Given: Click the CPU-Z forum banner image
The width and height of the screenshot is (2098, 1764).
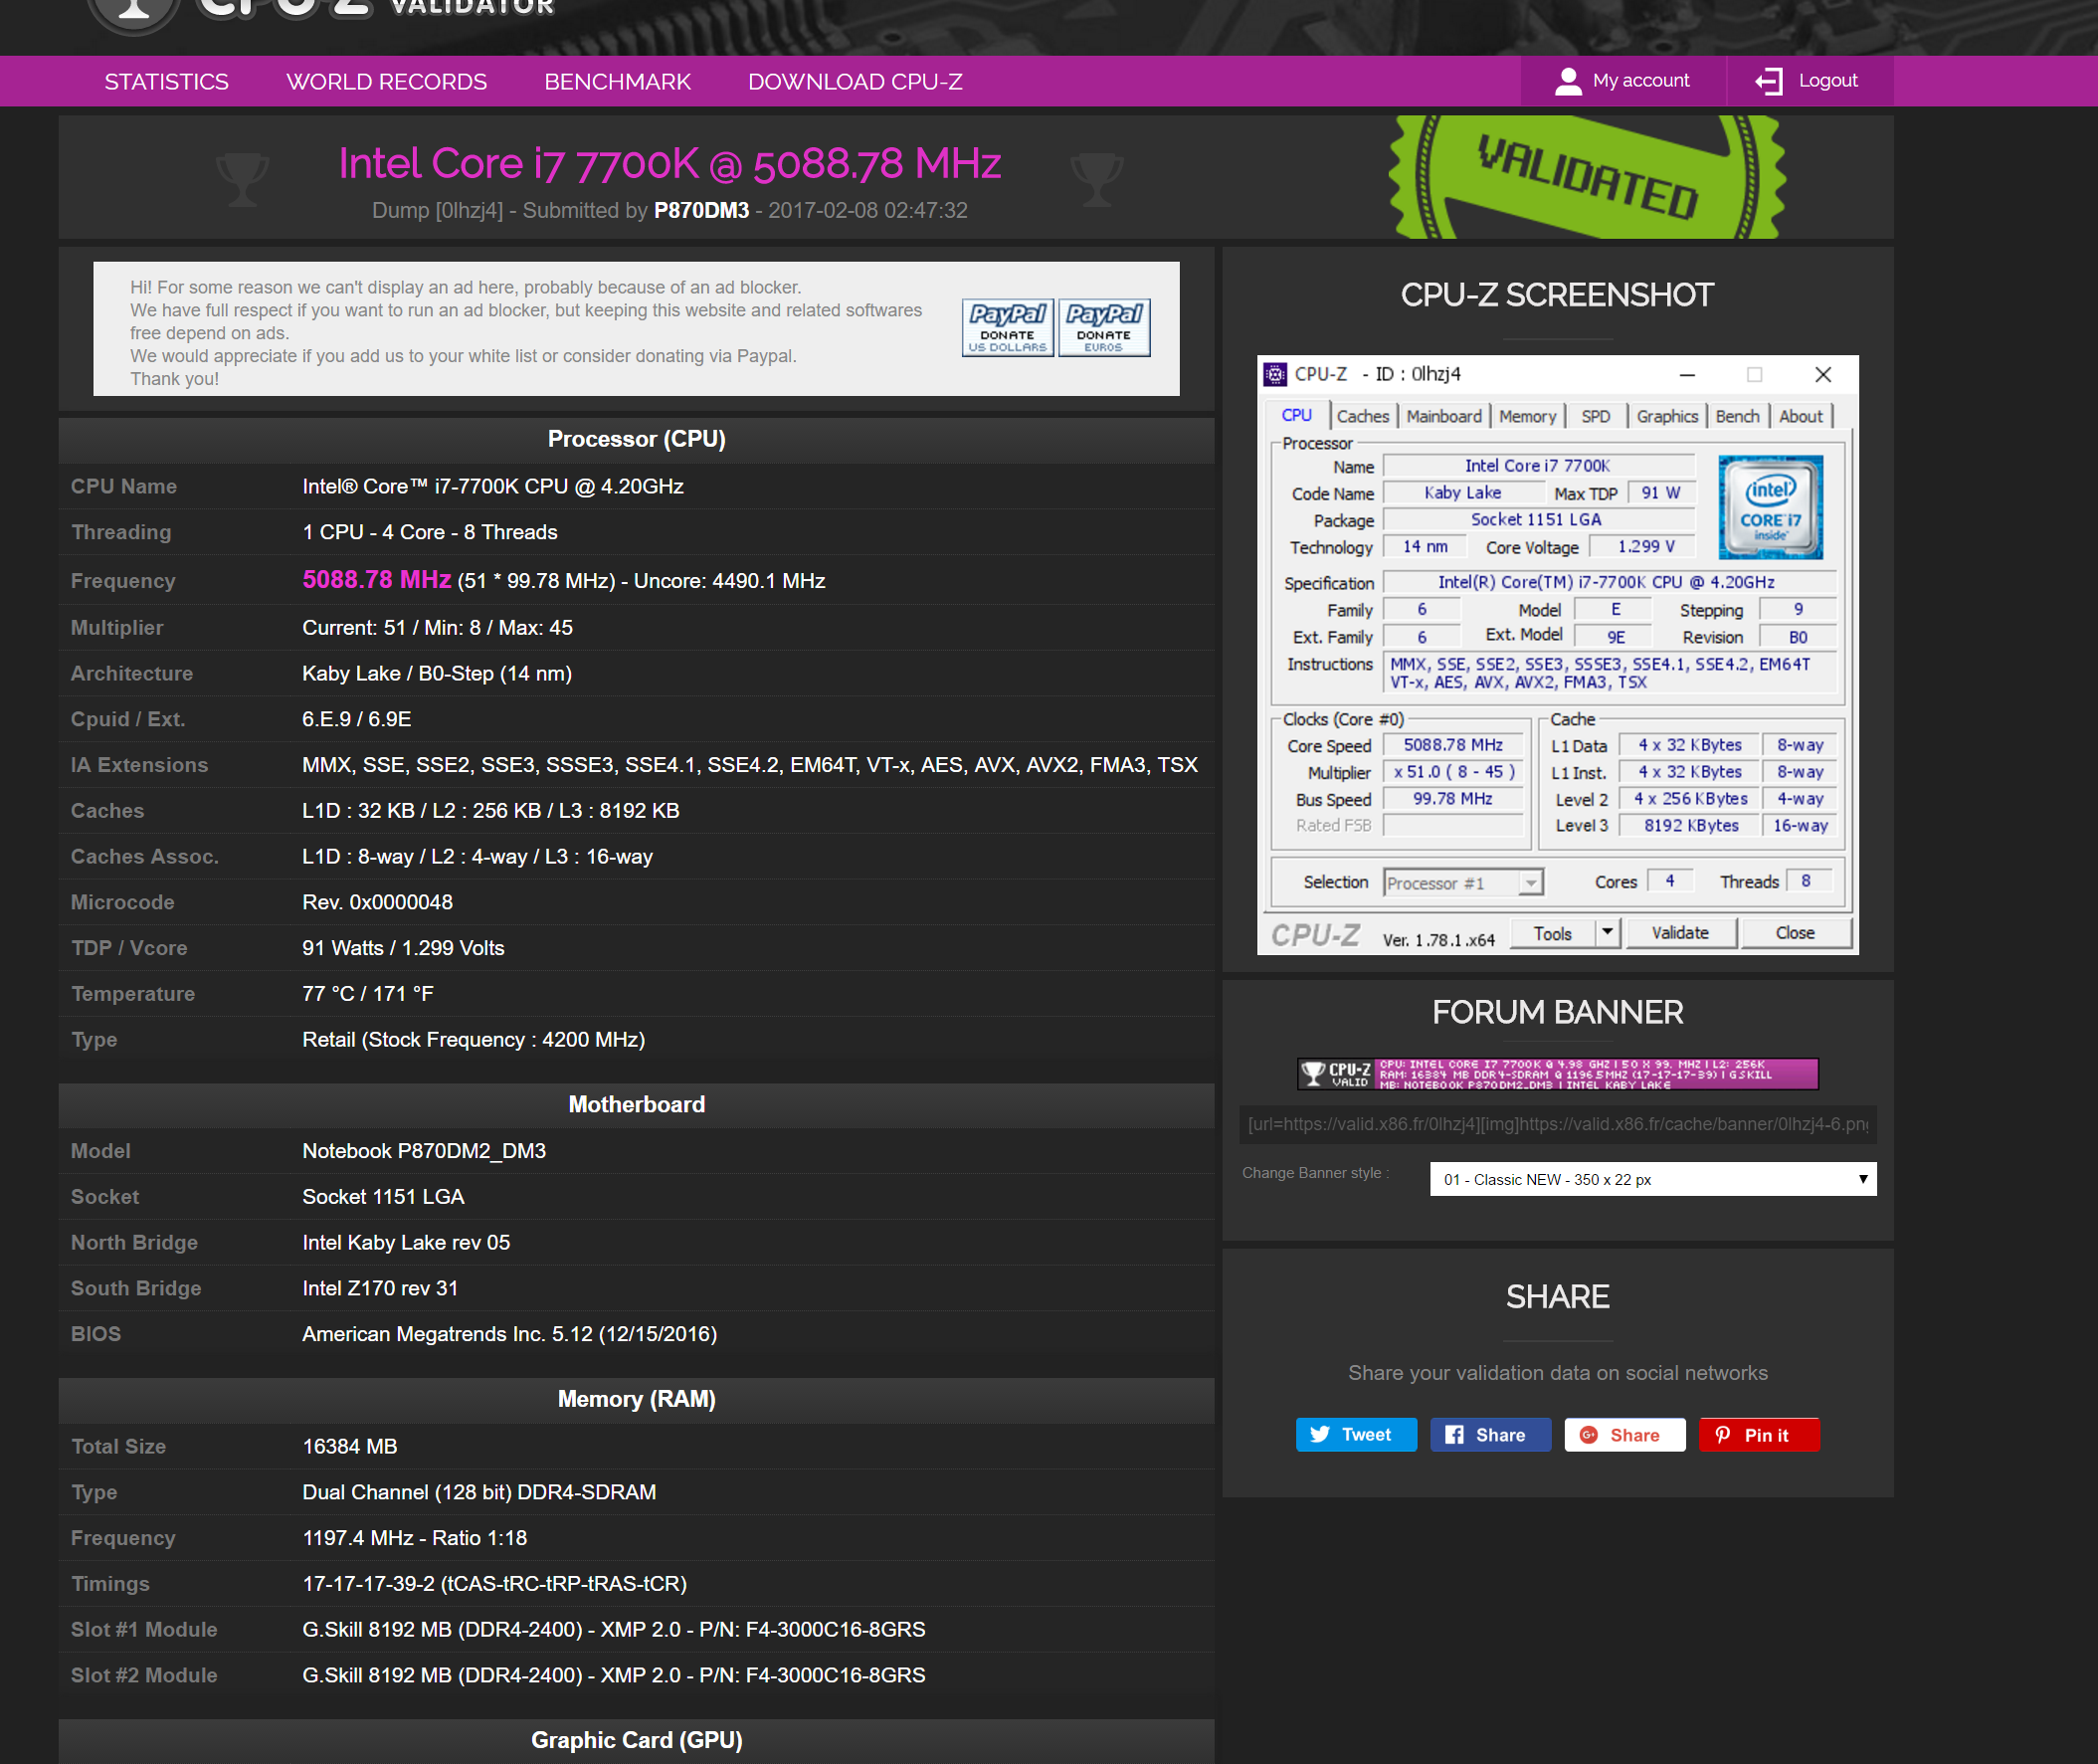Looking at the screenshot, I should coord(1556,1073).
